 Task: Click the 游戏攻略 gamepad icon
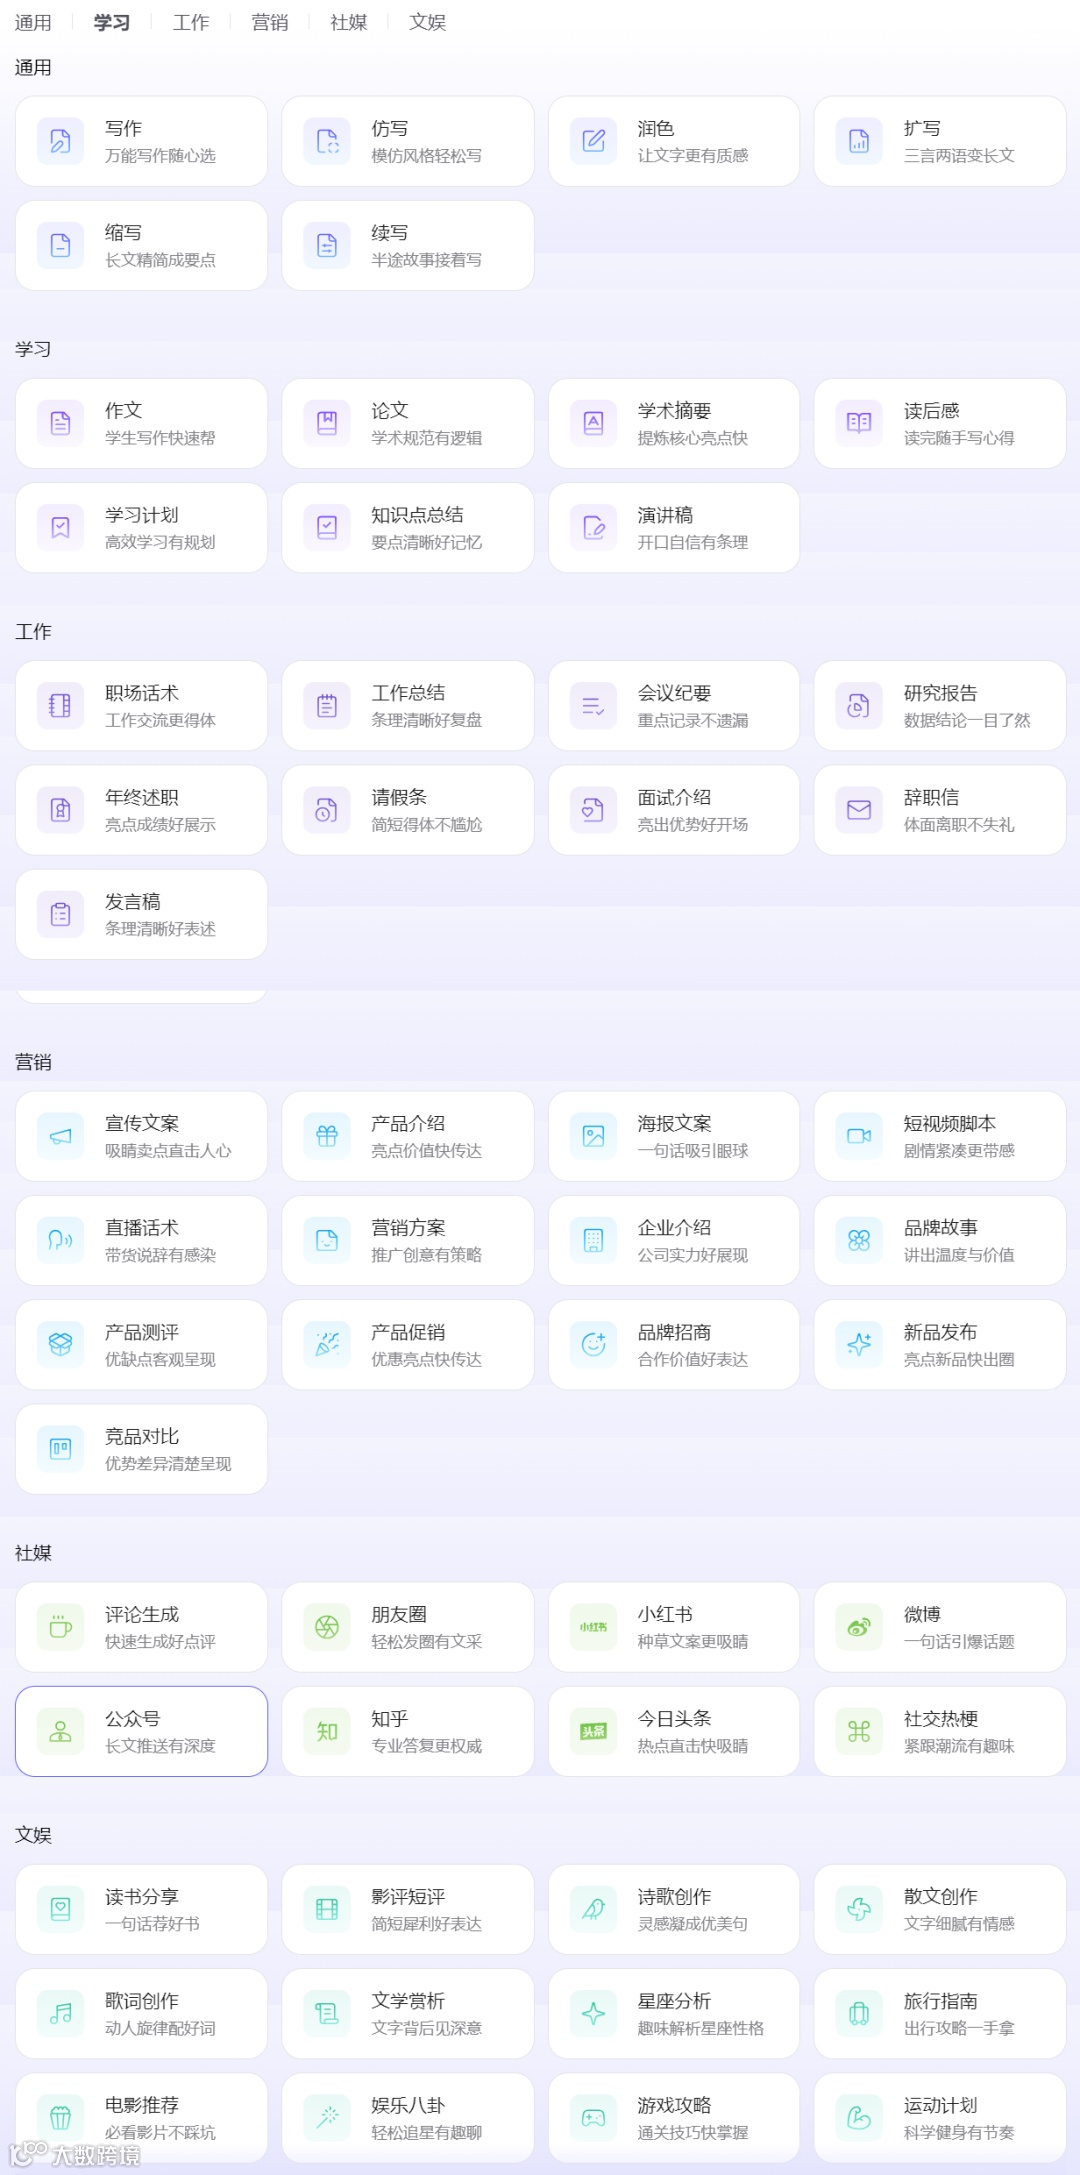(x=594, y=2117)
